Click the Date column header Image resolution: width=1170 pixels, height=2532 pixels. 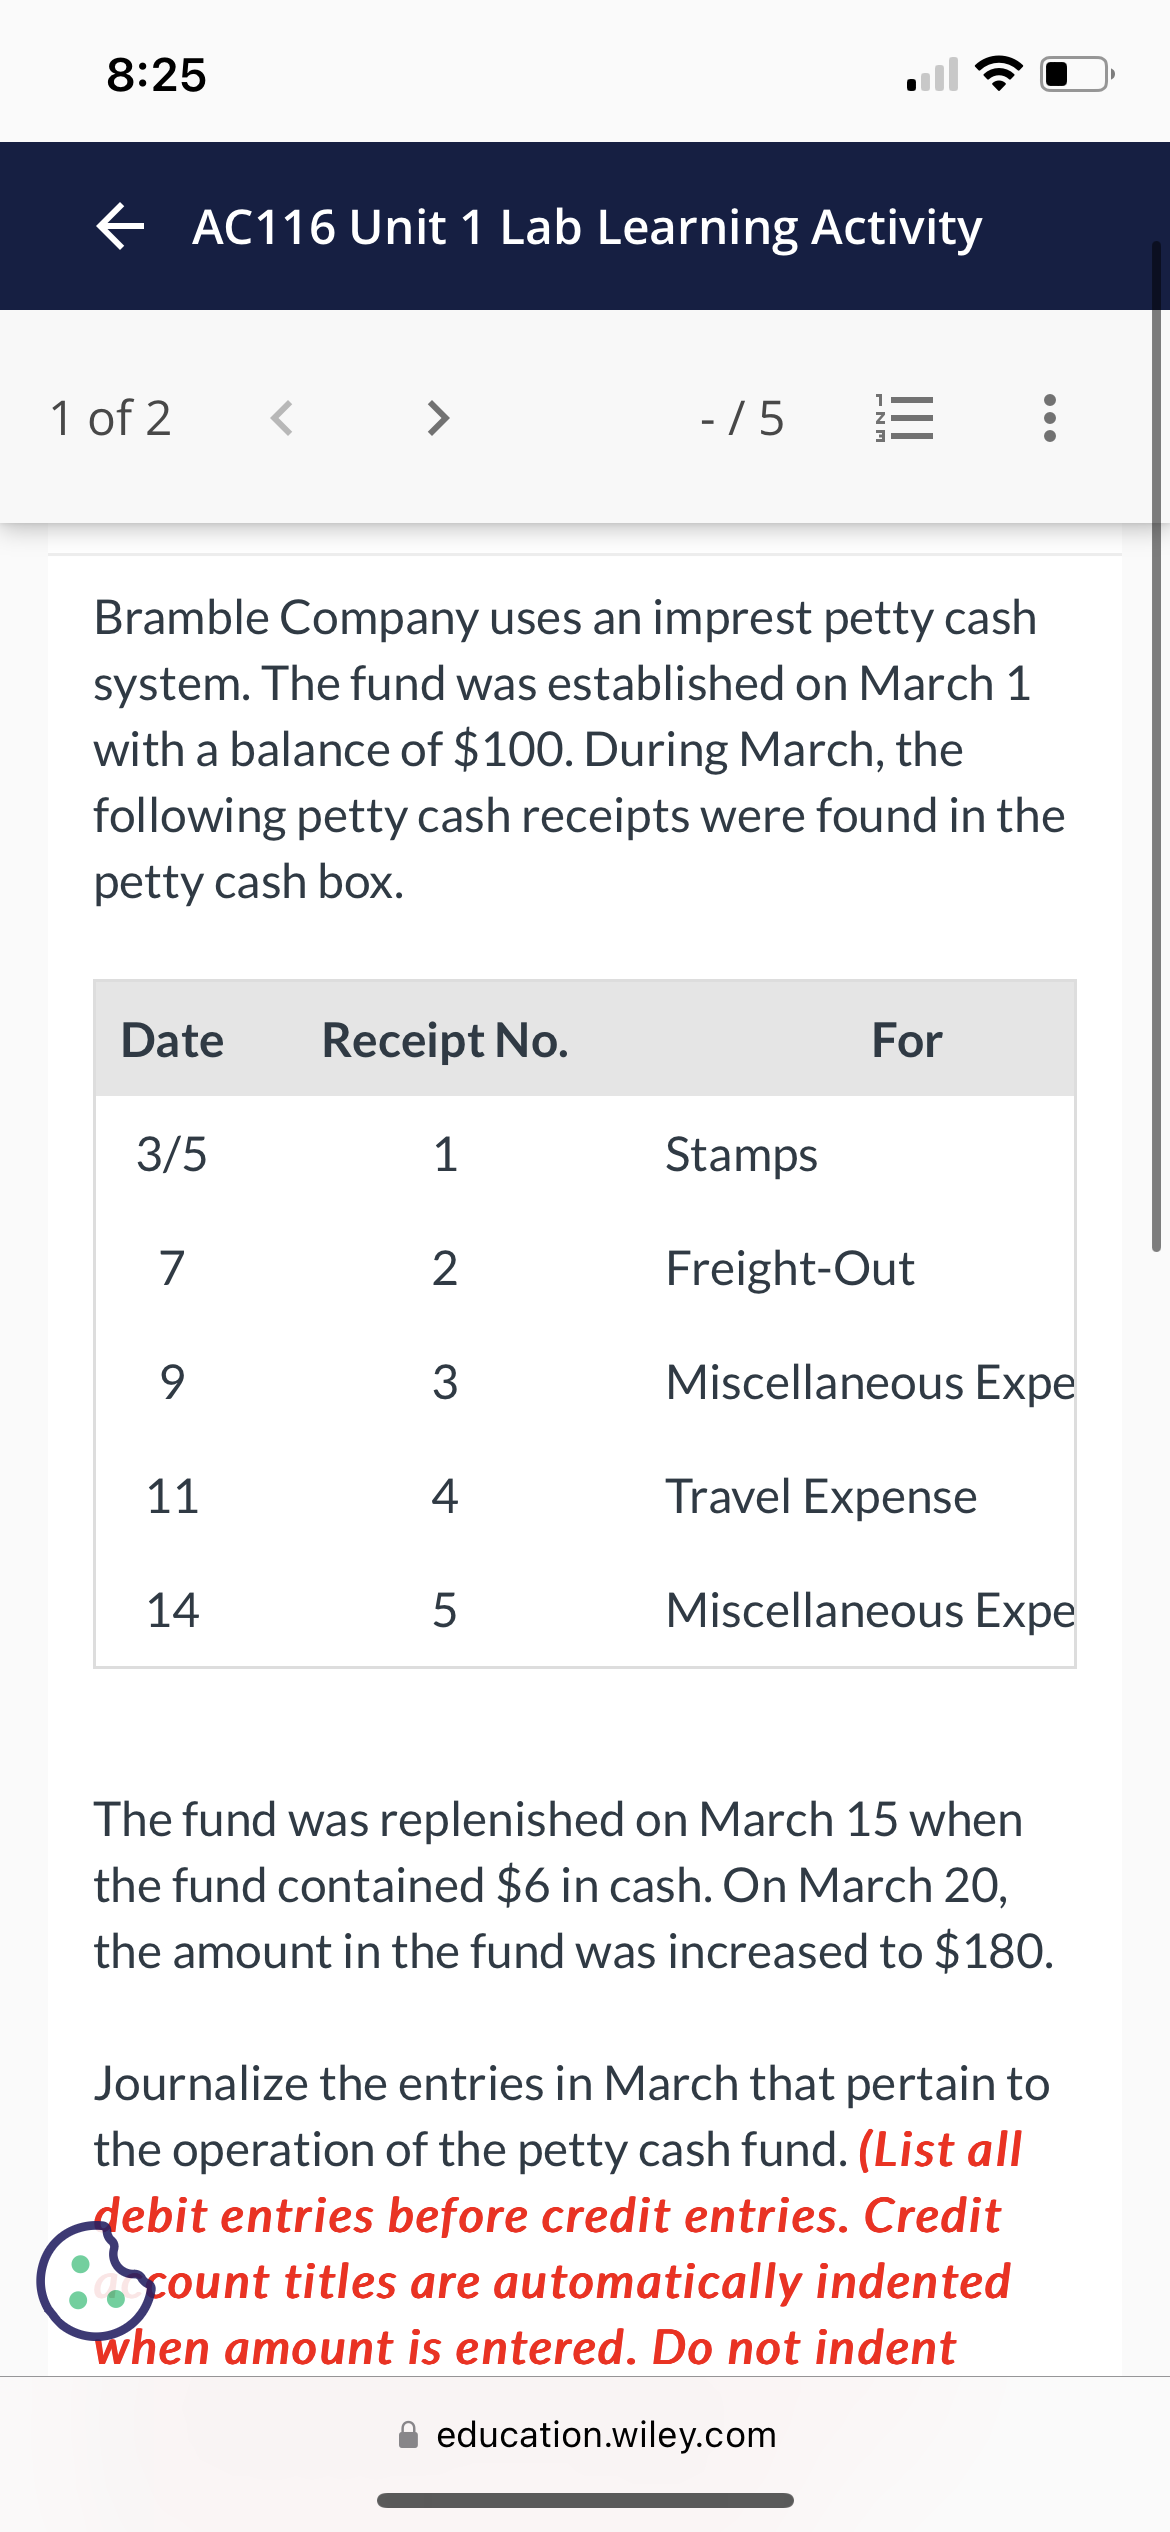pos(172,1040)
